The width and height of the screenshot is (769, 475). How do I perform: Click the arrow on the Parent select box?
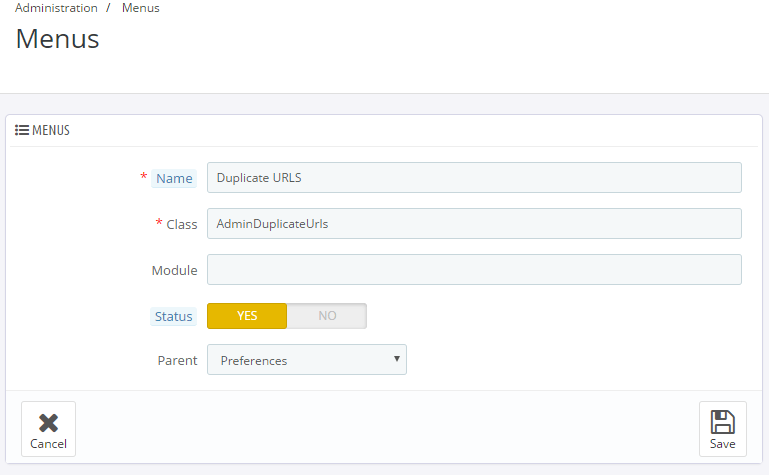coord(396,359)
